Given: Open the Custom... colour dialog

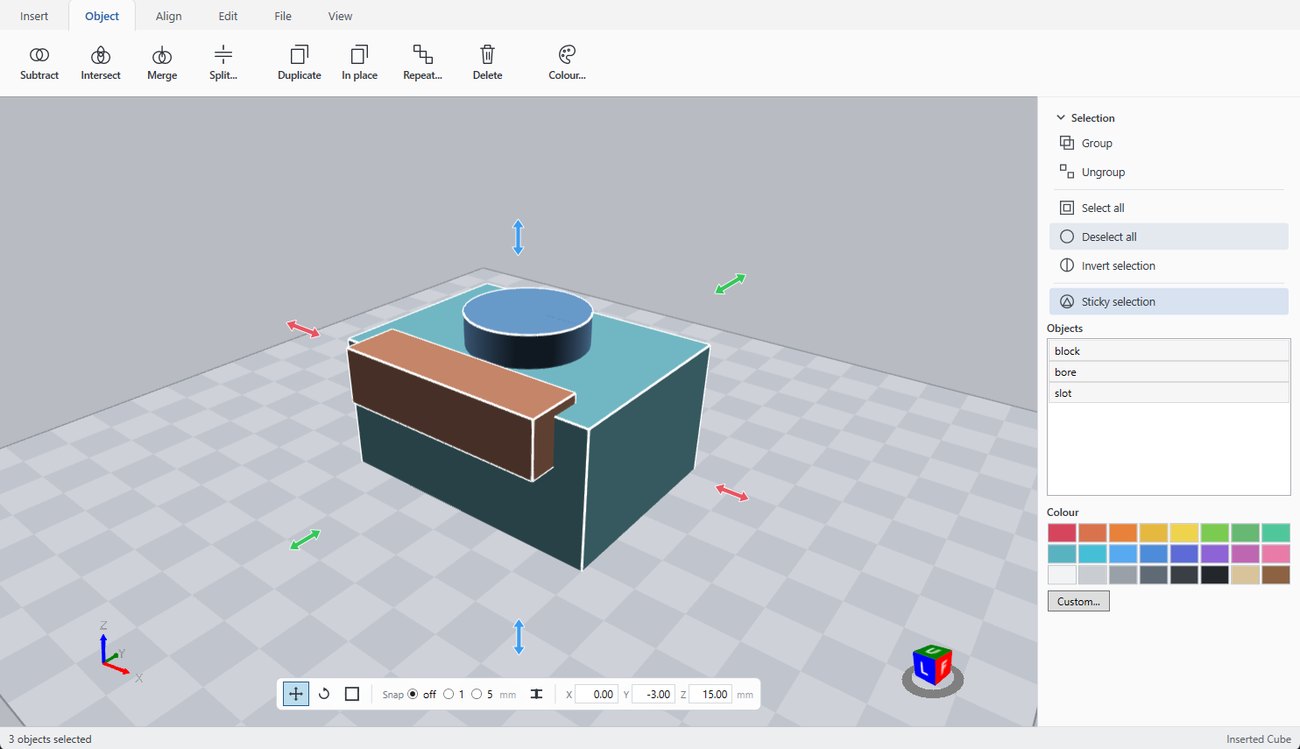Looking at the screenshot, I should click(1078, 601).
